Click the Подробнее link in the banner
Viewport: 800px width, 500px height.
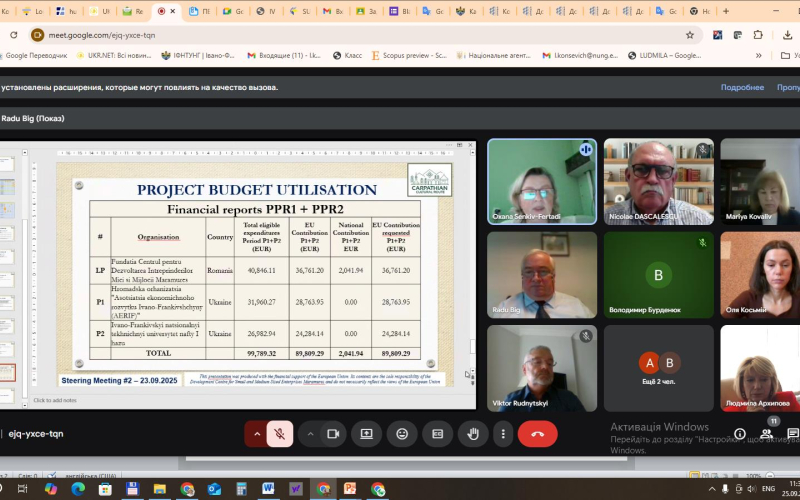(x=742, y=87)
